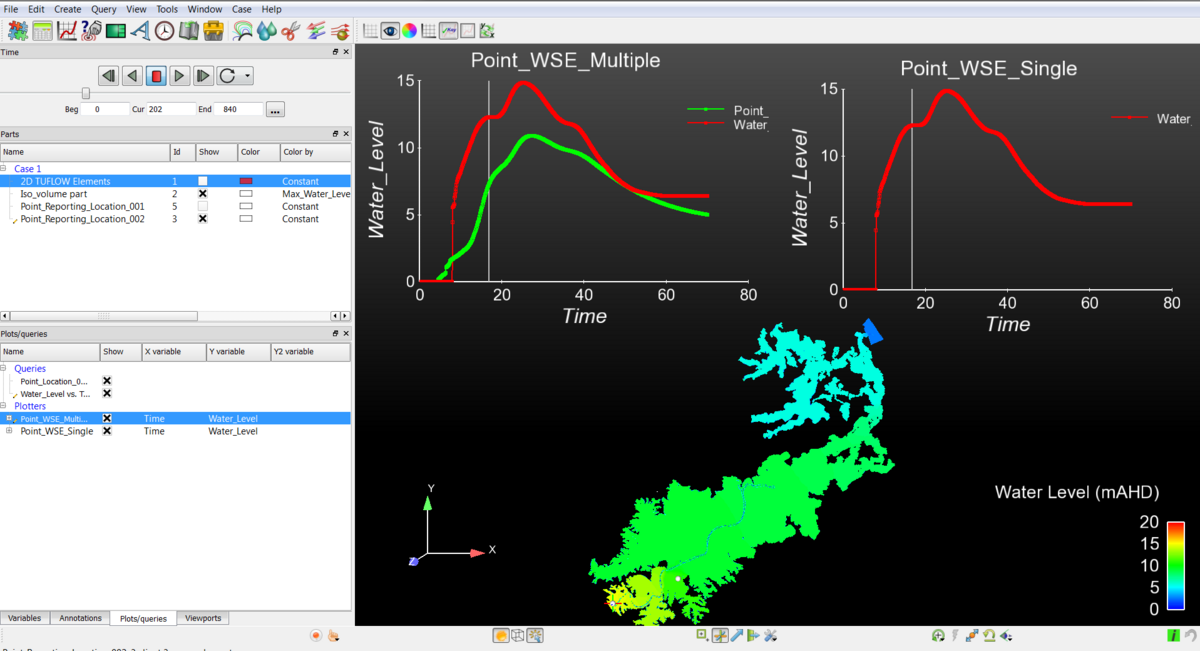Open the Calculator tool from the toolbar
The image size is (1200, 651).
click(42, 31)
